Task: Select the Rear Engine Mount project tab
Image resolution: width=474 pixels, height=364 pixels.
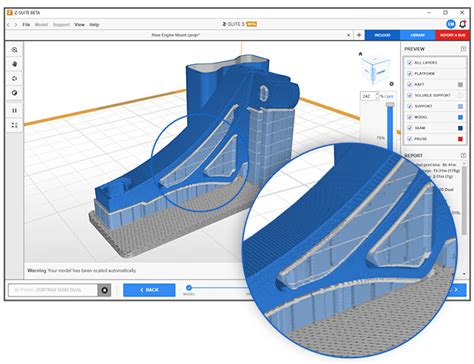Action: 176,35
